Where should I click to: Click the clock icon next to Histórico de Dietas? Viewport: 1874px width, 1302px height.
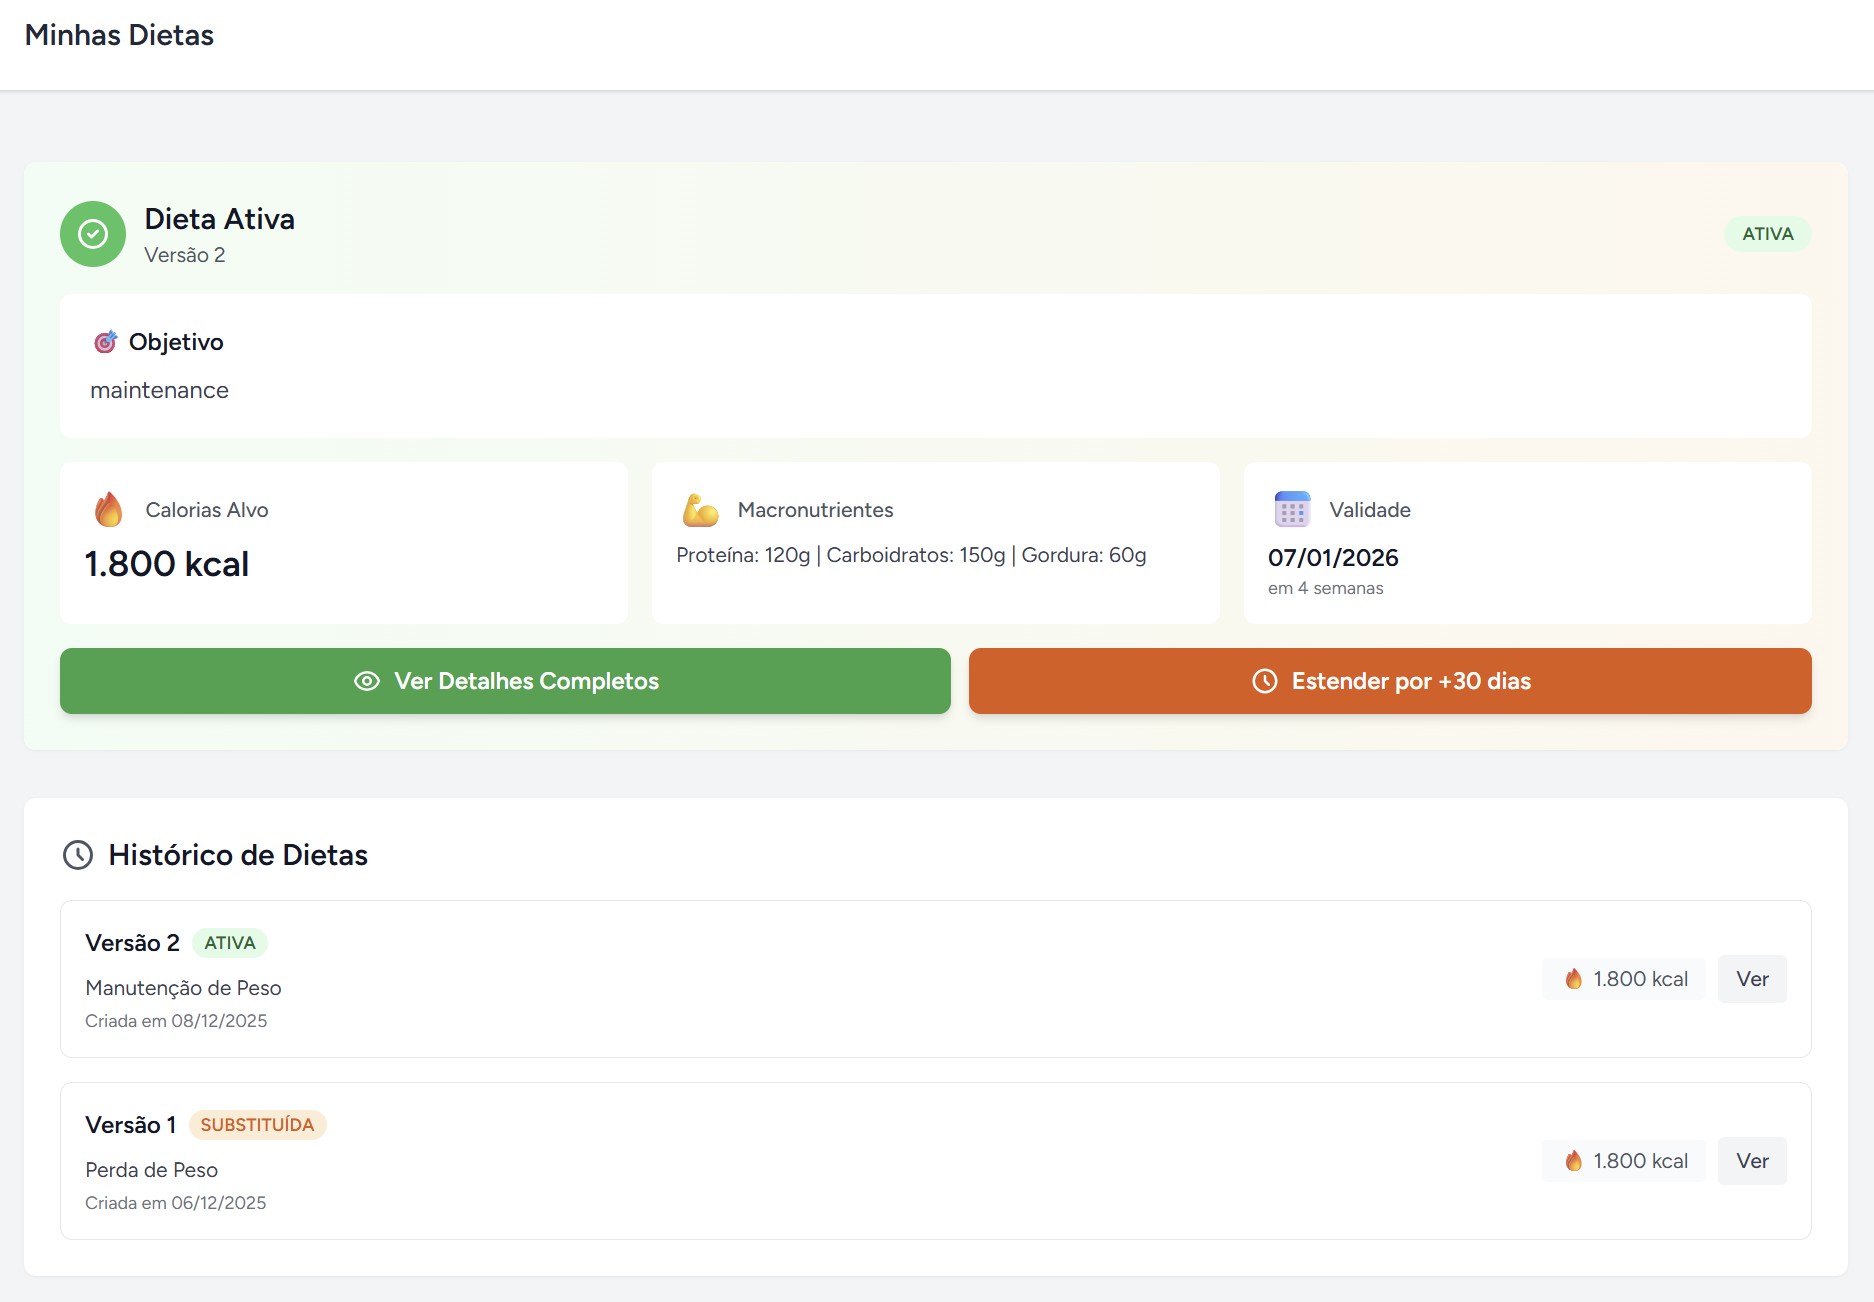click(x=78, y=855)
